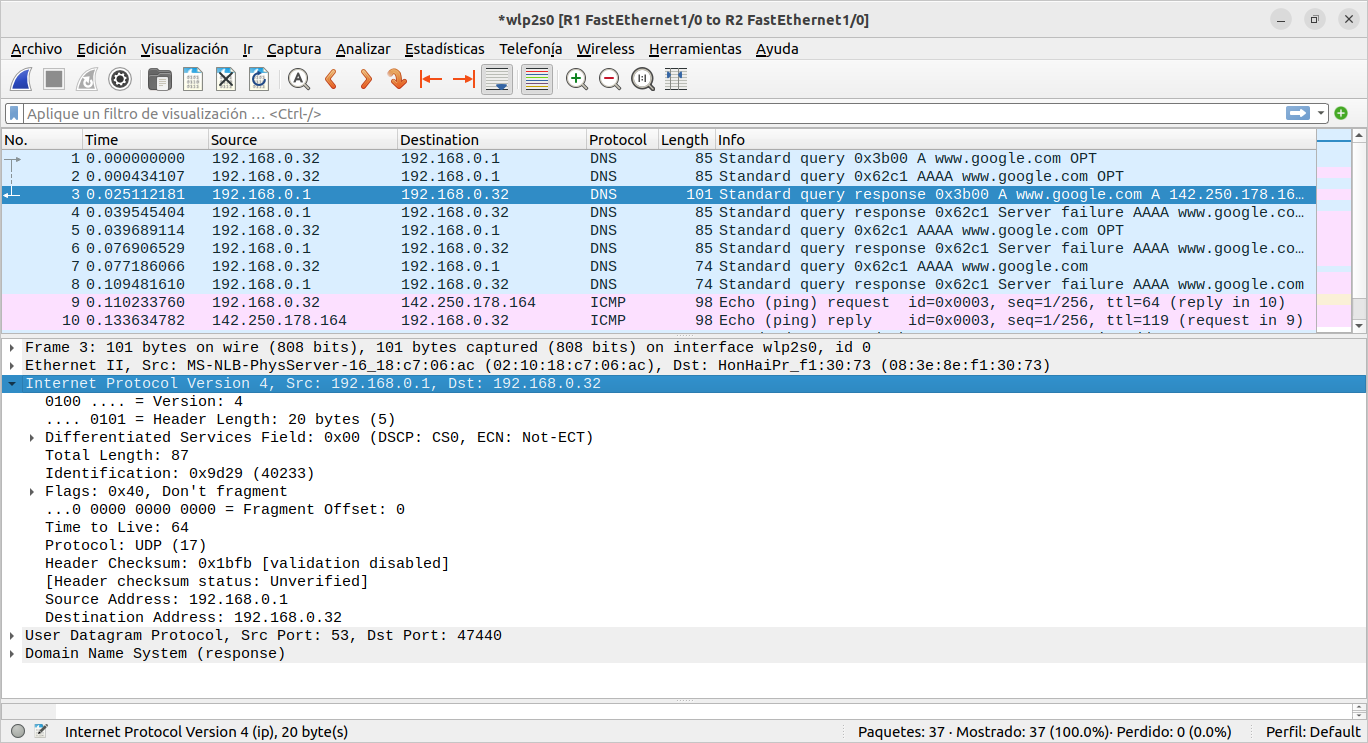The image size is (1368, 743).
Task: Zoom out on packet text
Action: pos(610,79)
